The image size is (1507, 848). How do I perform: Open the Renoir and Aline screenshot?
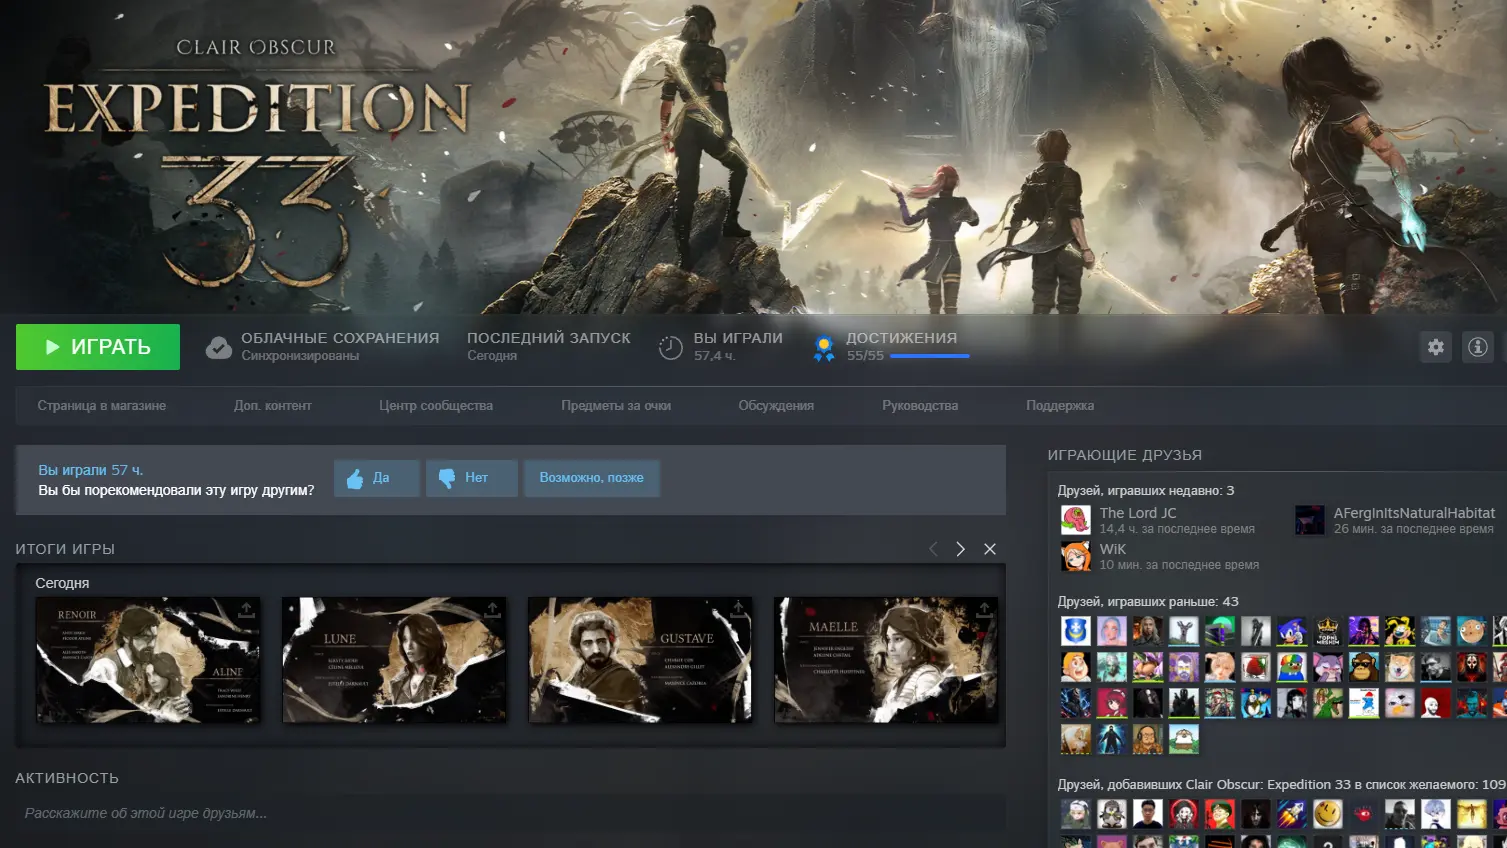148,660
